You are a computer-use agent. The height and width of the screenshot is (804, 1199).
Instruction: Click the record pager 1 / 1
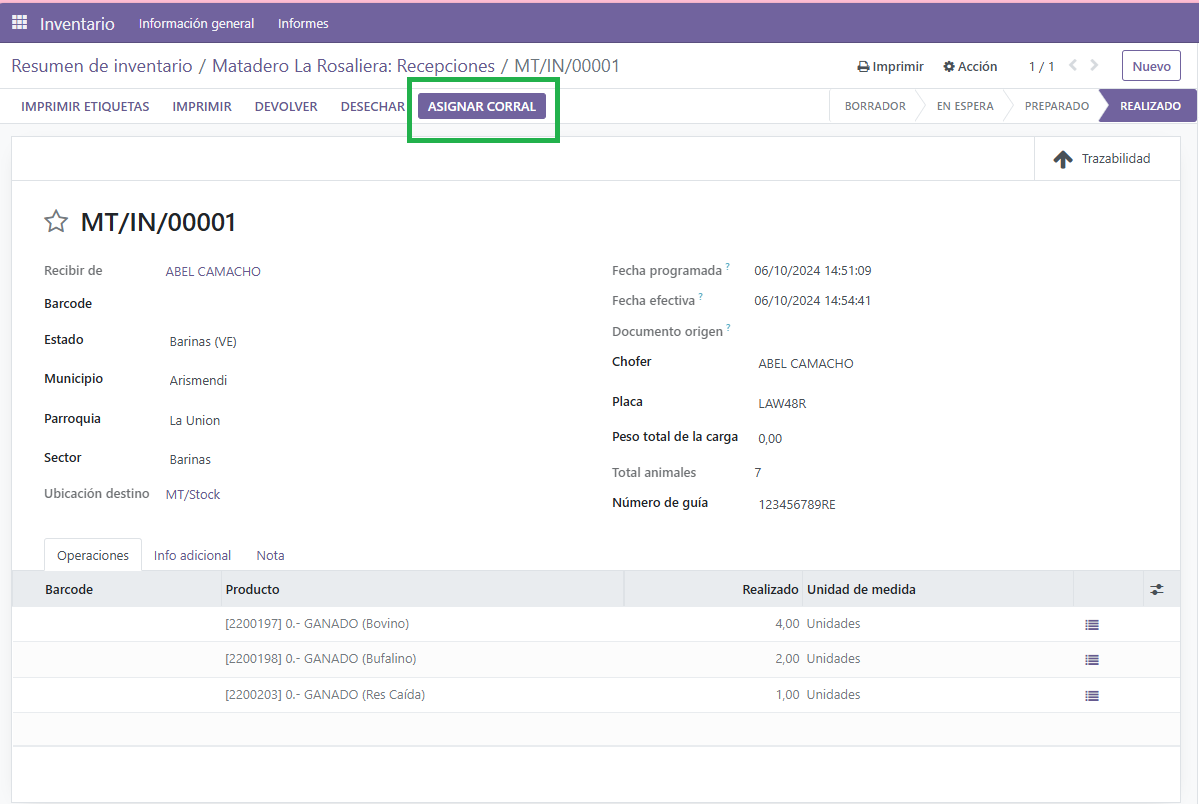coord(1041,67)
